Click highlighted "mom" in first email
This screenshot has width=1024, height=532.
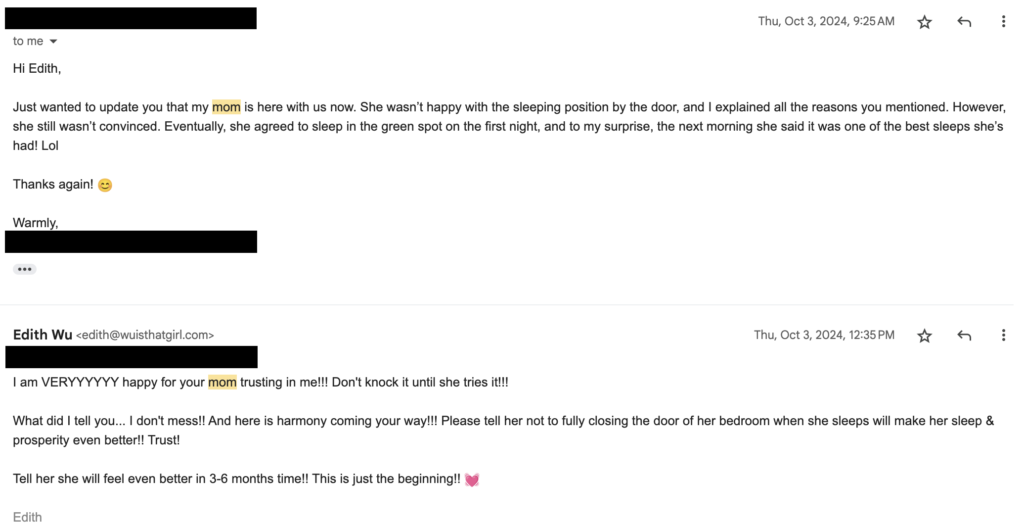click(226, 106)
